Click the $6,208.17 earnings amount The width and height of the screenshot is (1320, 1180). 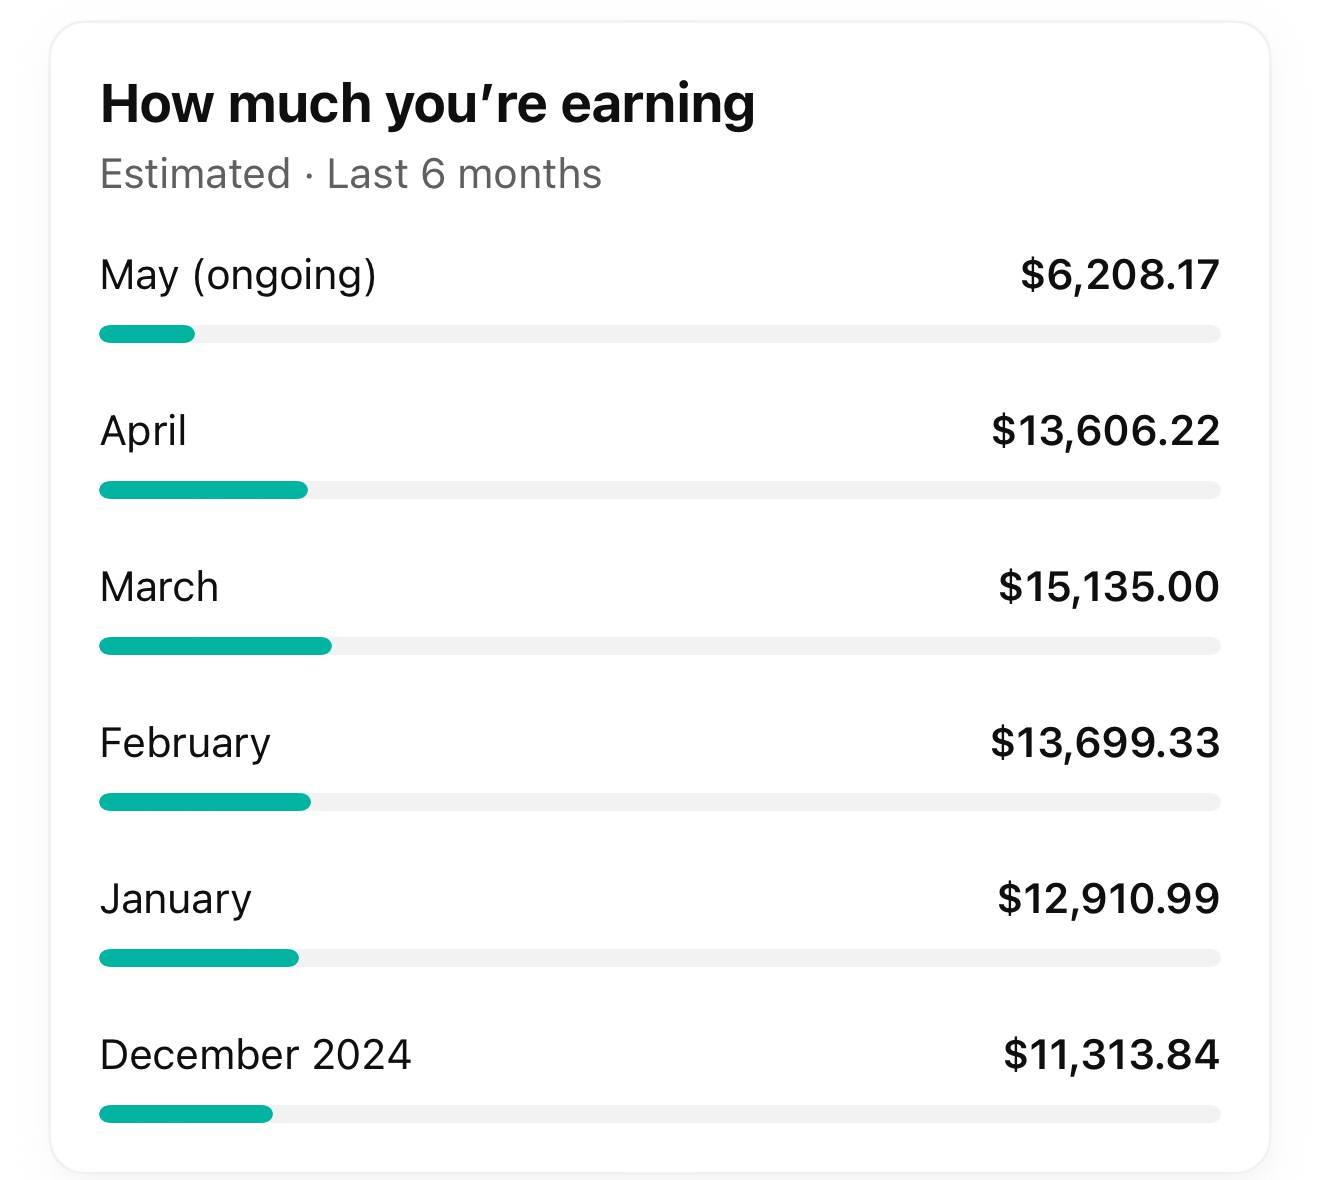click(x=1119, y=275)
